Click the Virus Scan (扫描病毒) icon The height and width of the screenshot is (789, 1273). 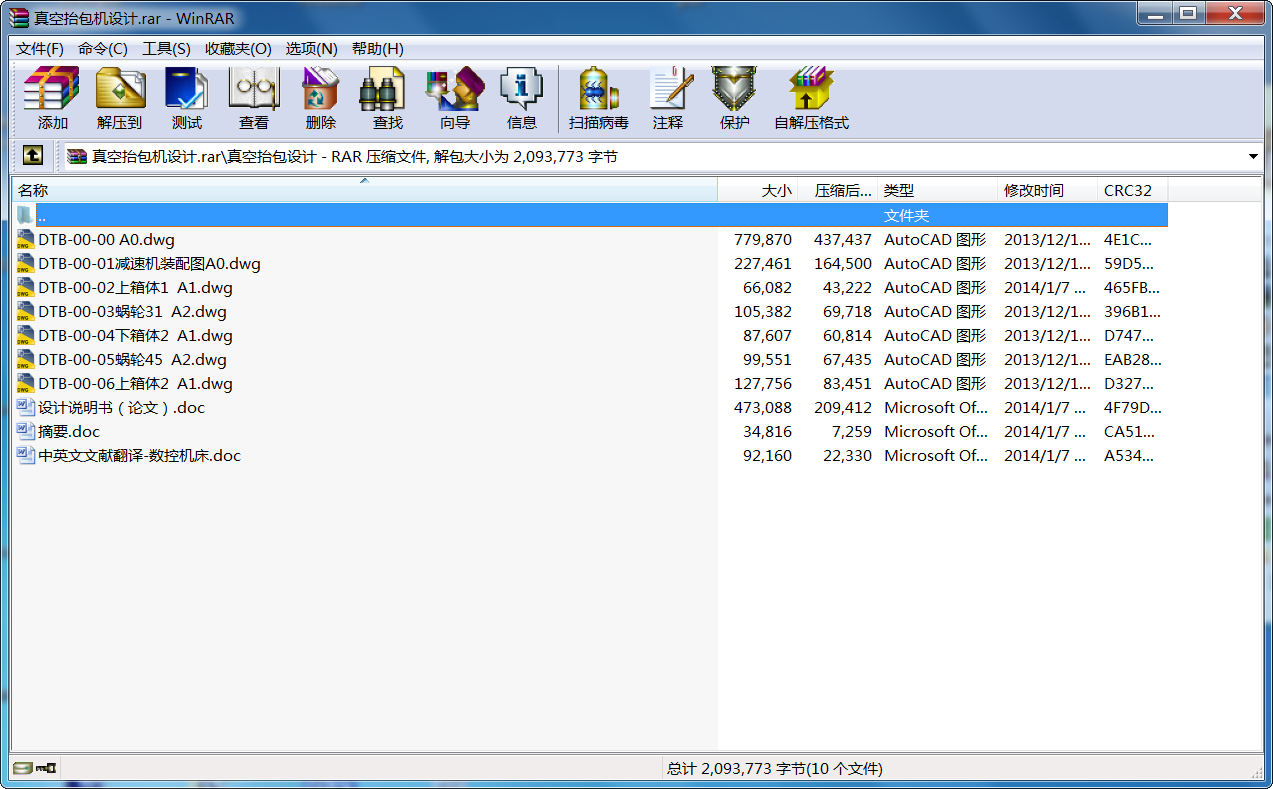pos(599,97)
